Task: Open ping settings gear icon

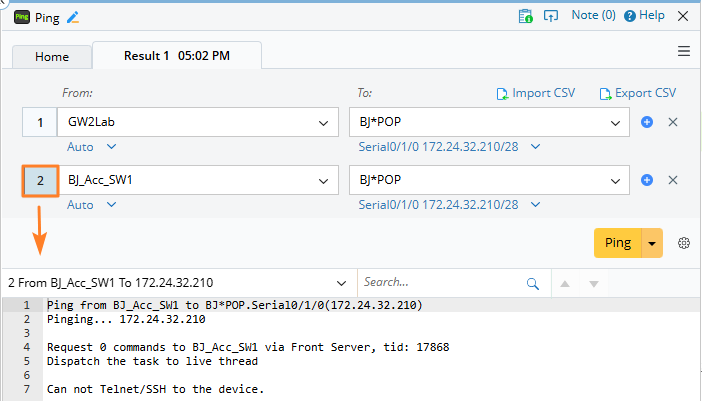Action: point(684,243)
